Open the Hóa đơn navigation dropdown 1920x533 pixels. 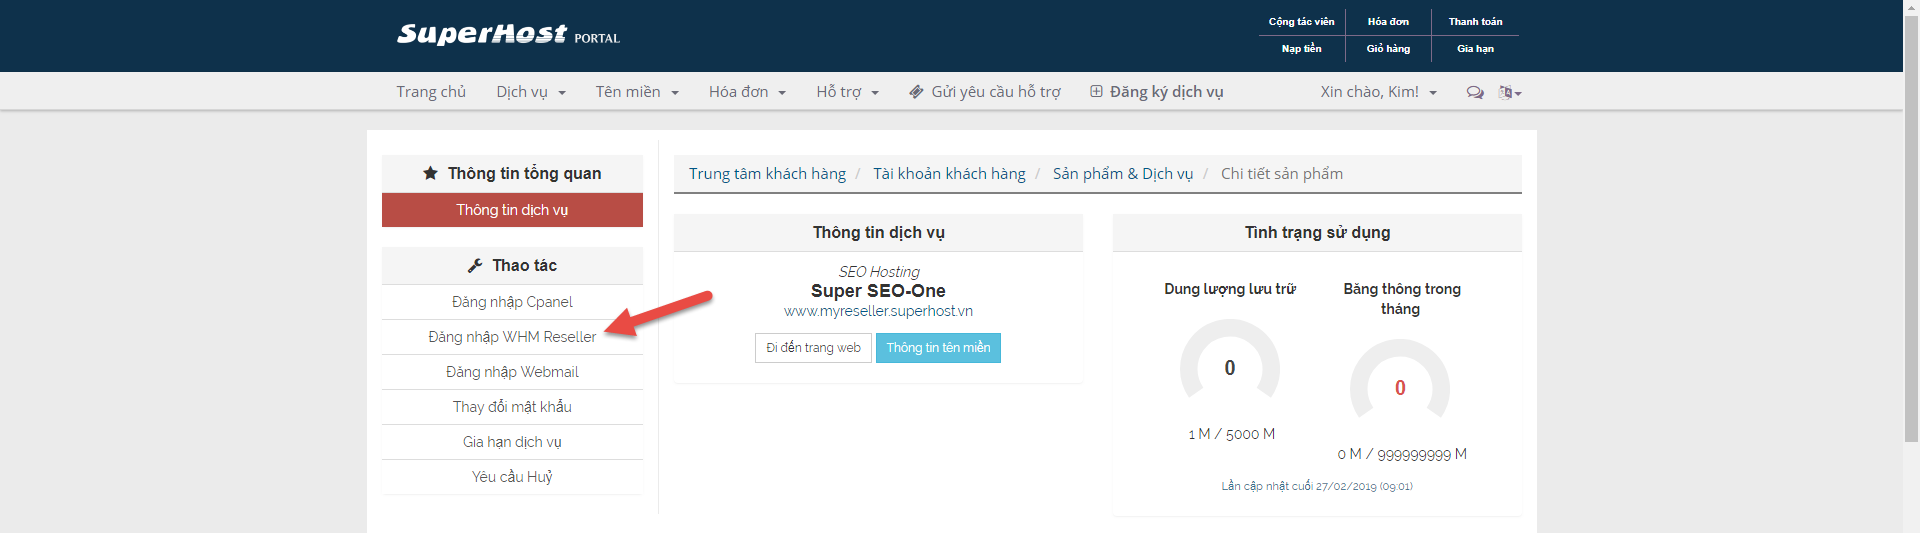coord(747,92)
